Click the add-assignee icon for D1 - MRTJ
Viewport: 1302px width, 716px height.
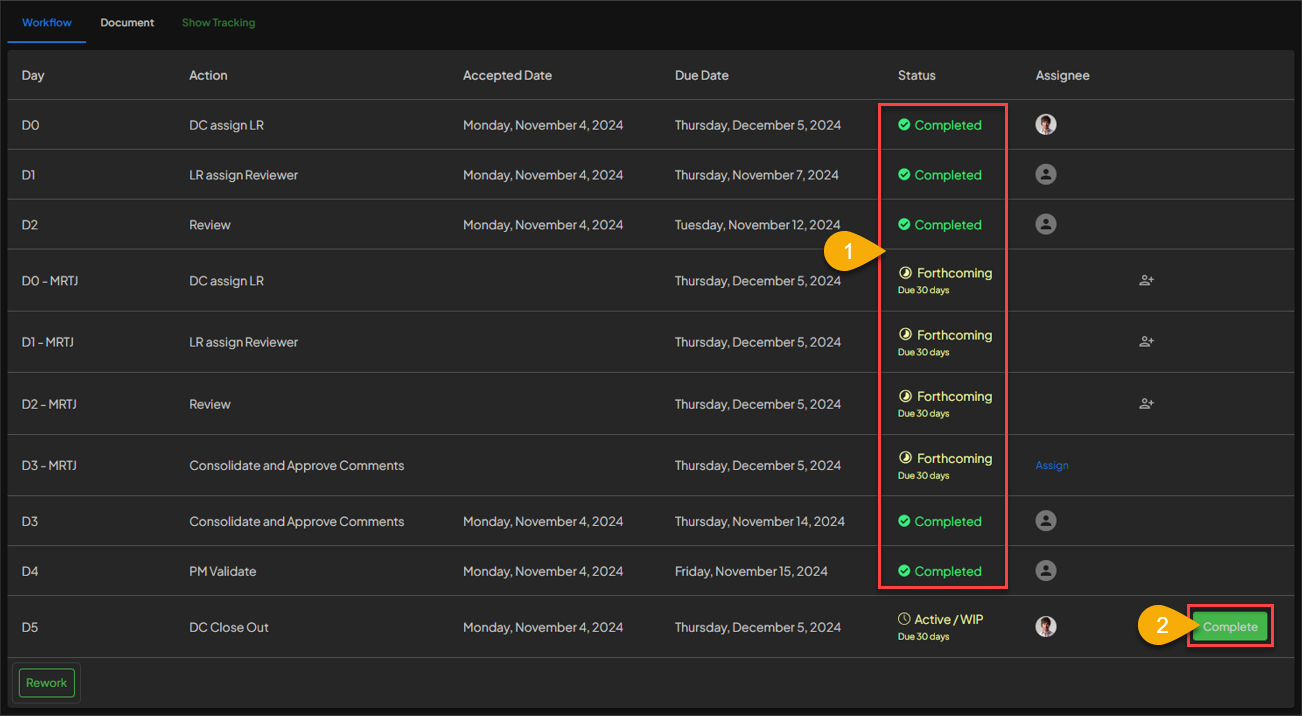click(1146, 342)
